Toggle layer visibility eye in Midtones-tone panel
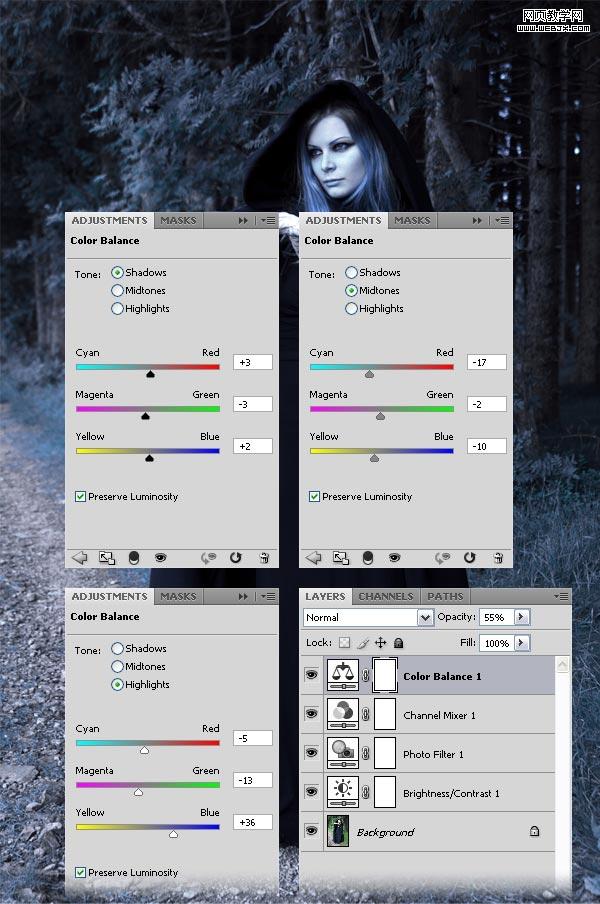This screenshot has height=904, width=600. 395,558
